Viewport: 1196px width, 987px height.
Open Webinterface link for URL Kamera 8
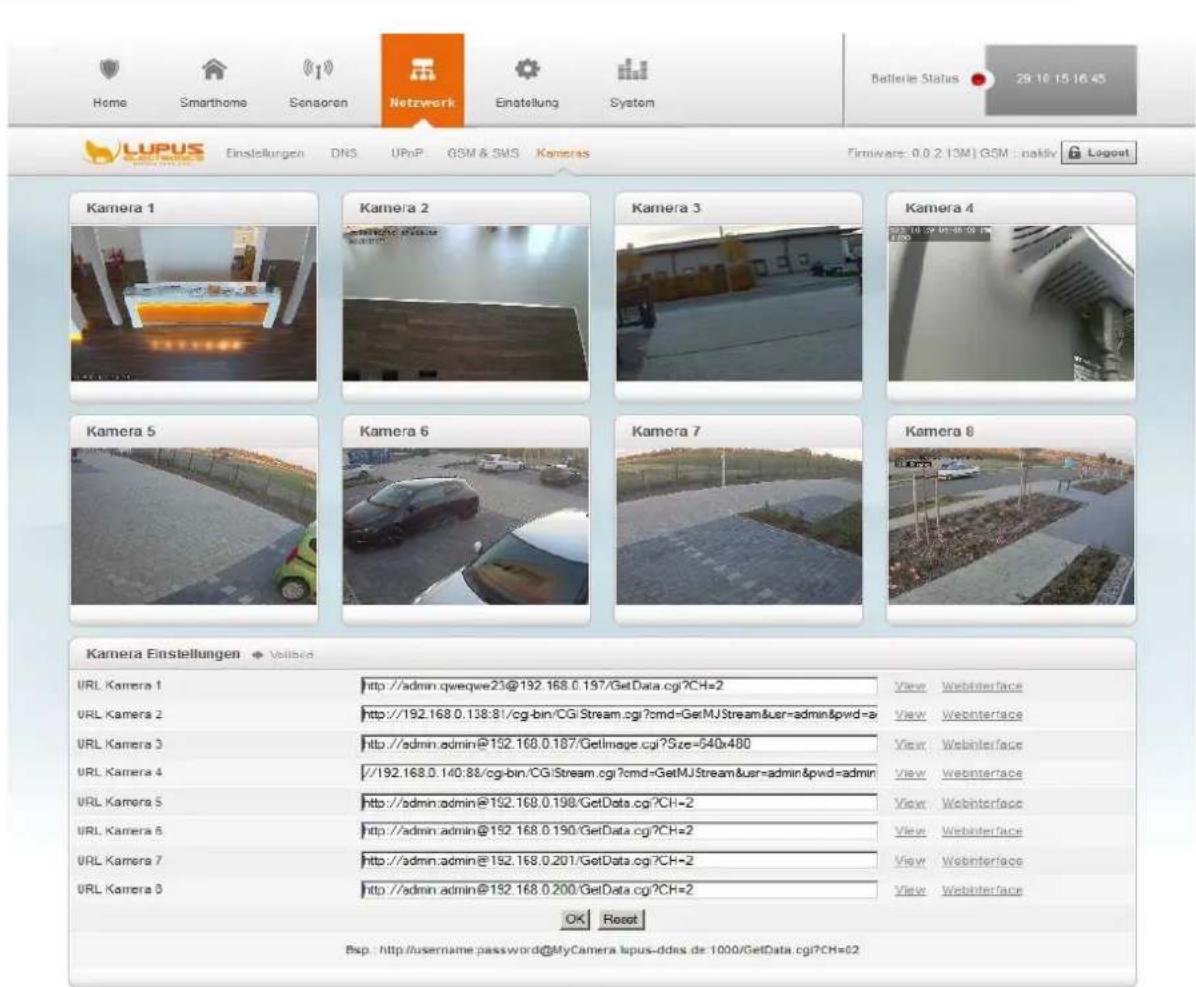982,890
